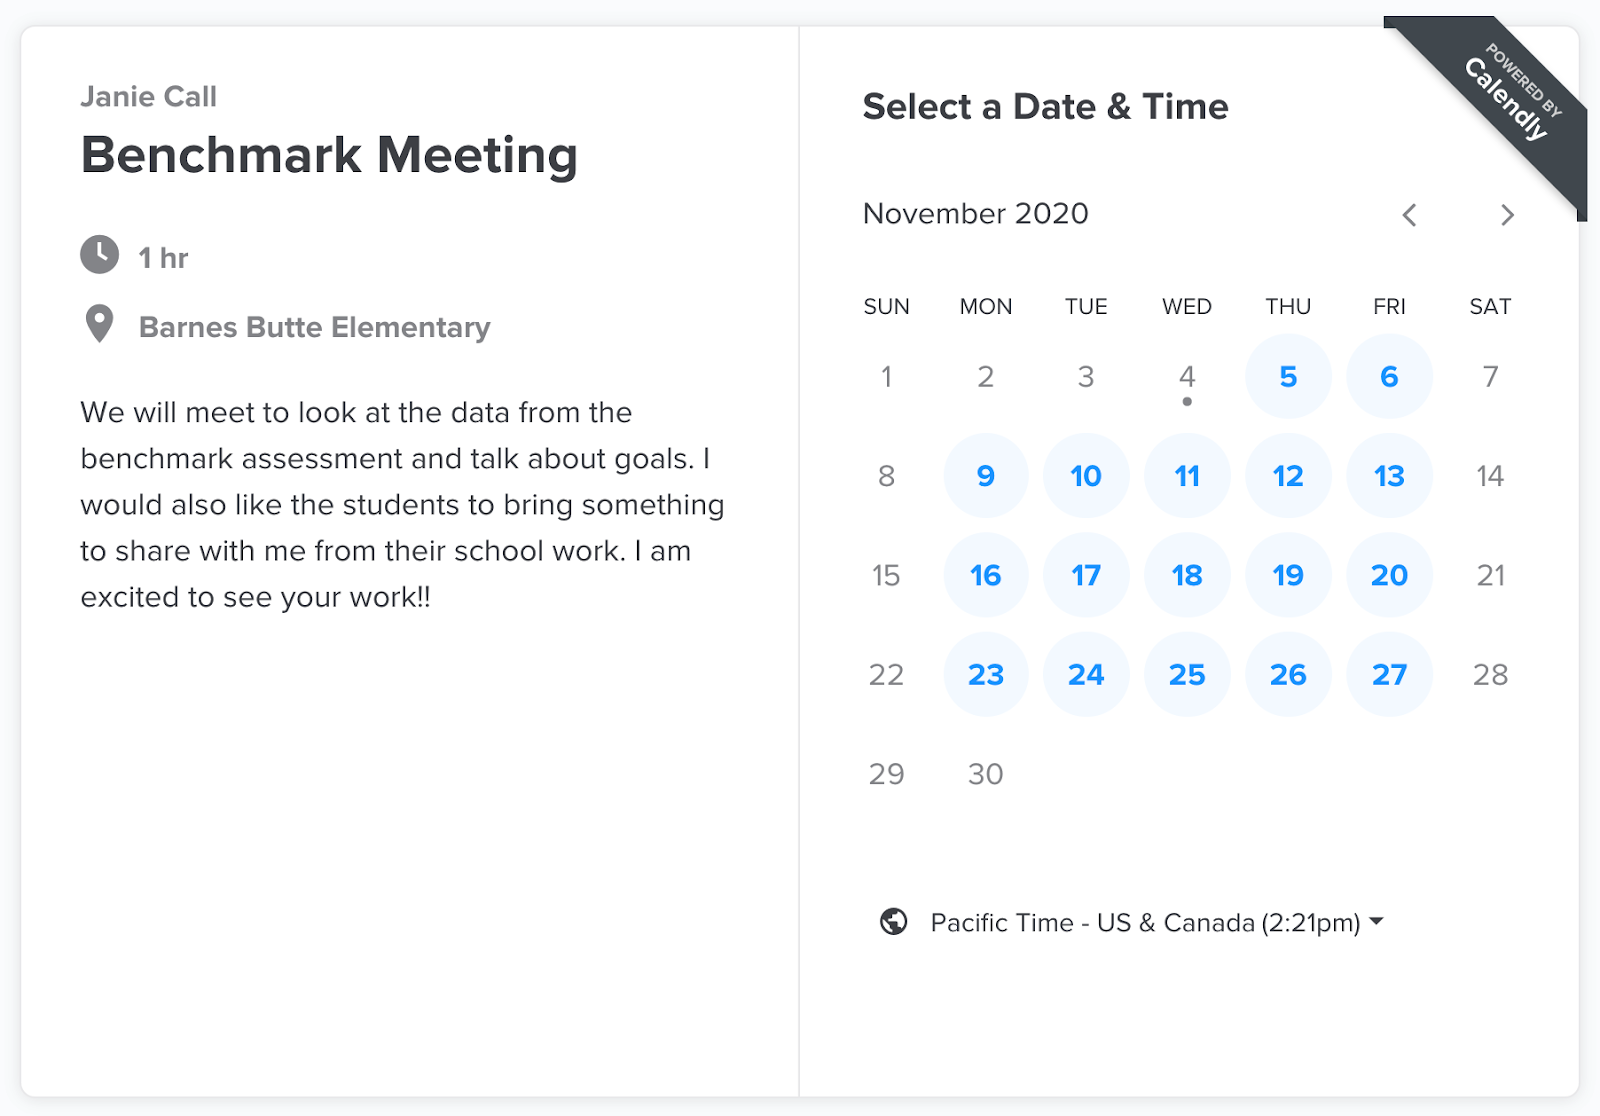Select November 5 on the calendar
1600x1116 pixels.
click(x=1288, y=376)
